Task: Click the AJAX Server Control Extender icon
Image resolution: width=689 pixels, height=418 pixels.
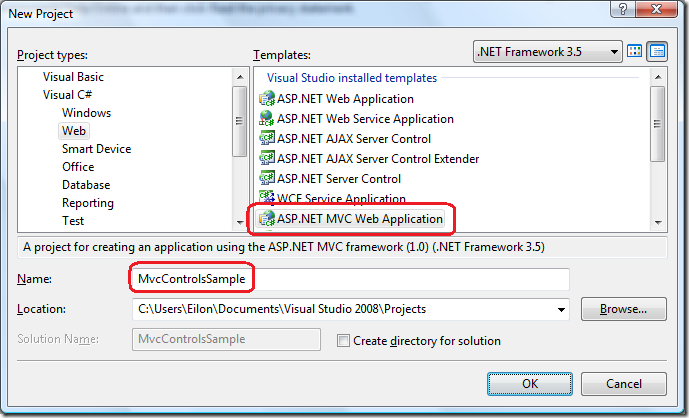Action: coord(267,158)
